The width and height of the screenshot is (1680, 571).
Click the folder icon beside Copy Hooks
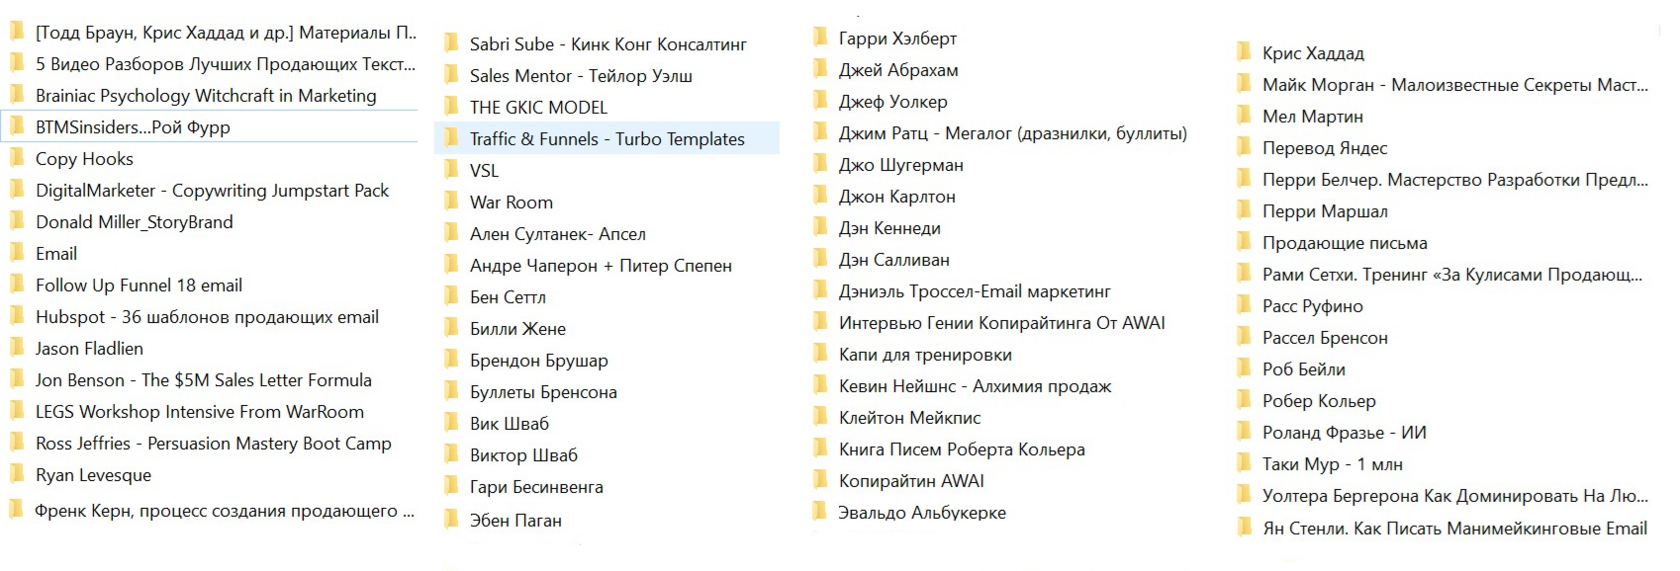17,158
